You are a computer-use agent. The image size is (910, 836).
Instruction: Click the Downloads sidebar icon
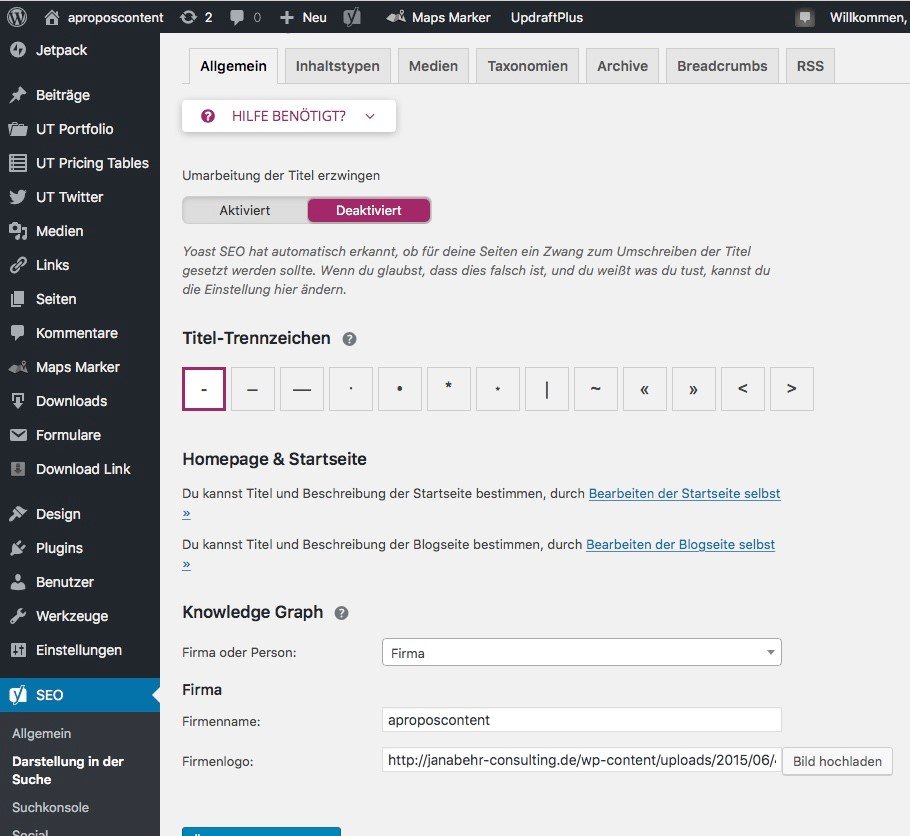pyautogui.click(x=18, y=401)
